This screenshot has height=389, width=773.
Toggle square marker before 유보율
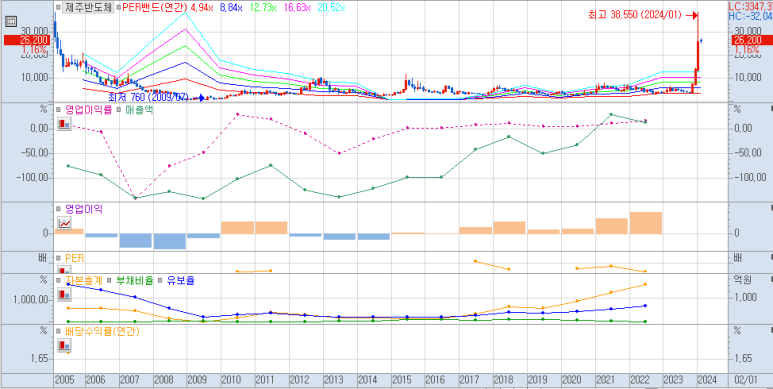(x=159, y=281)
